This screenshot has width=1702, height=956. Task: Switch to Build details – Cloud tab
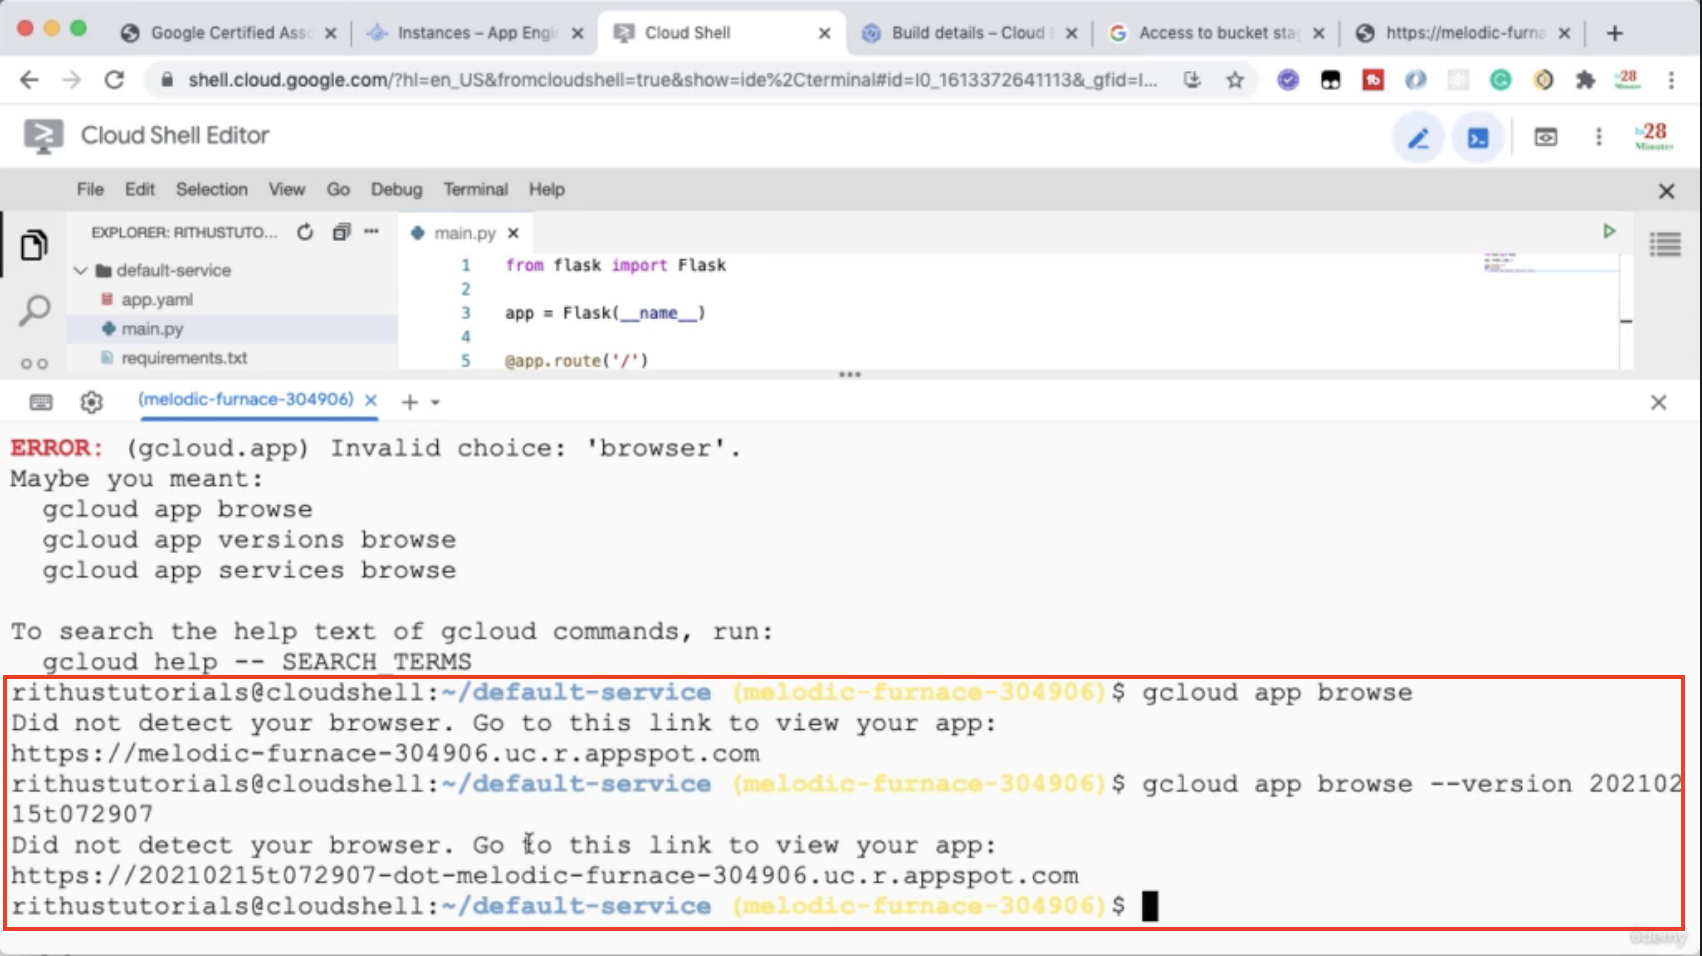coord(968,33)
